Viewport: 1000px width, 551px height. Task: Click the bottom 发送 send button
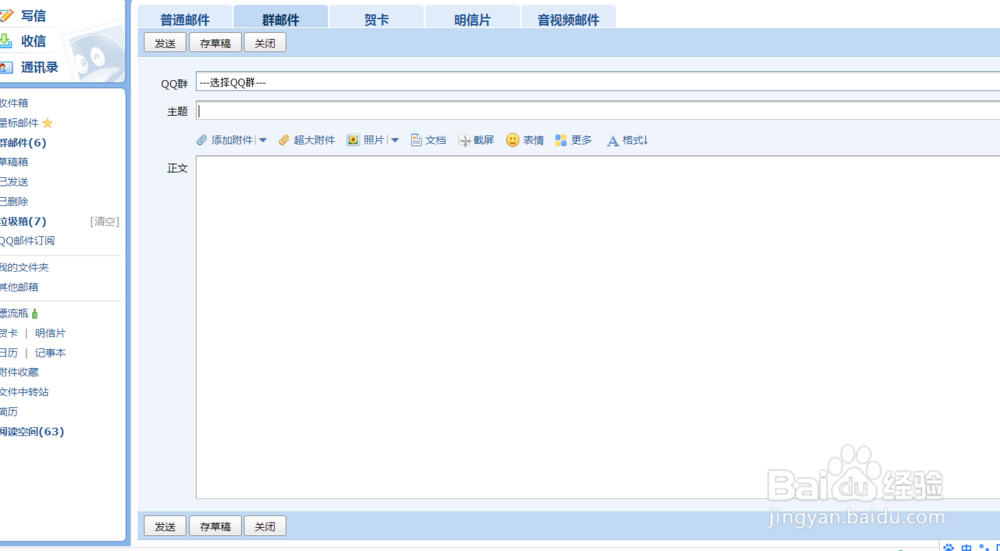(165, 526)
